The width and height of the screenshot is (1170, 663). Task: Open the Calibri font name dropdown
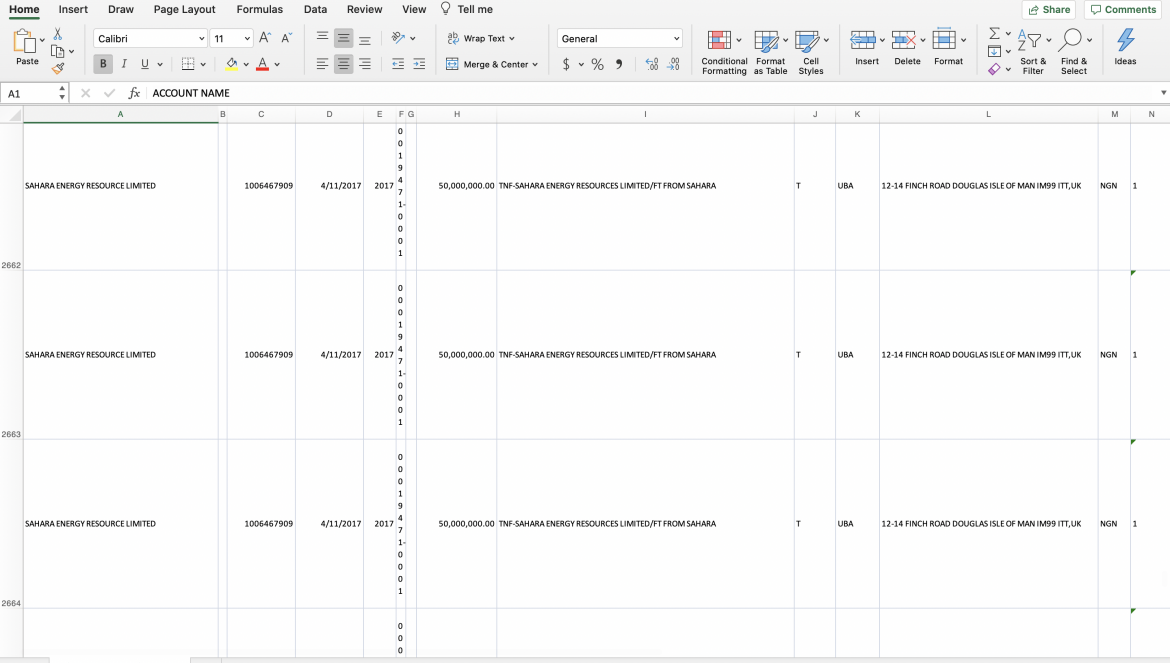click(x=201, y=39)
